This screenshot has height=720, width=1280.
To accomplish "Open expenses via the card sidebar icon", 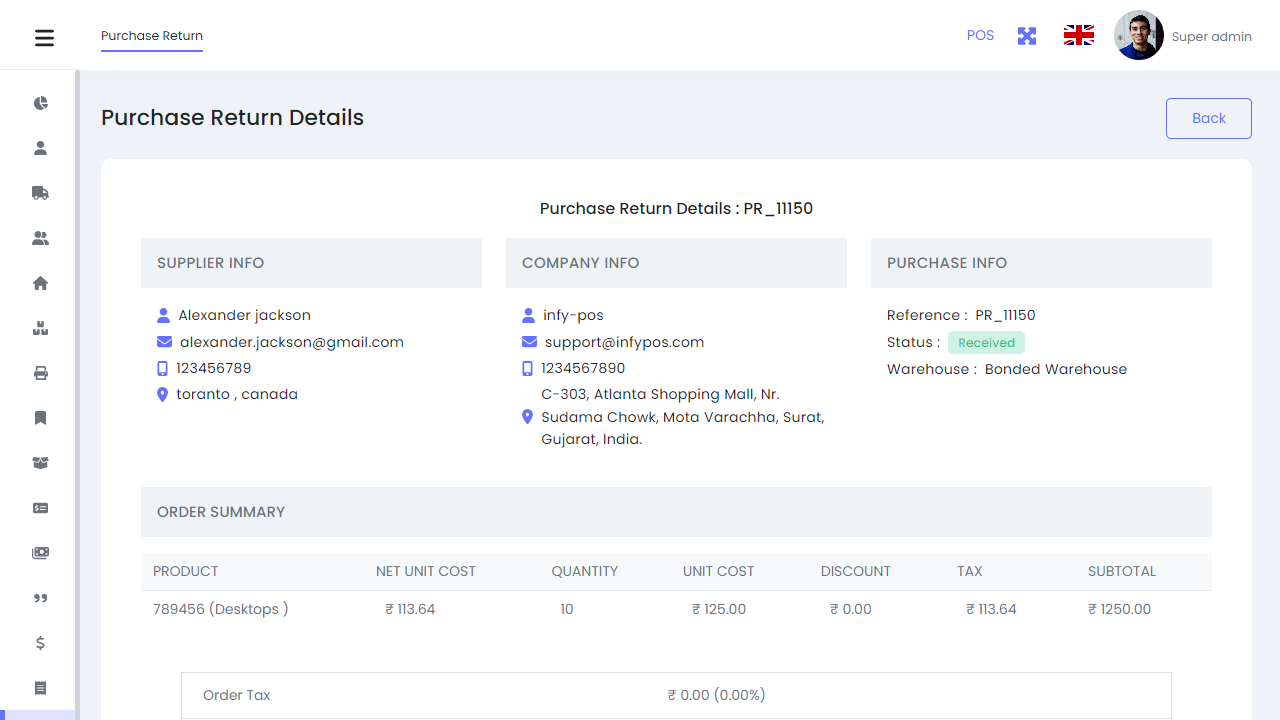I will tap(40, 508).
